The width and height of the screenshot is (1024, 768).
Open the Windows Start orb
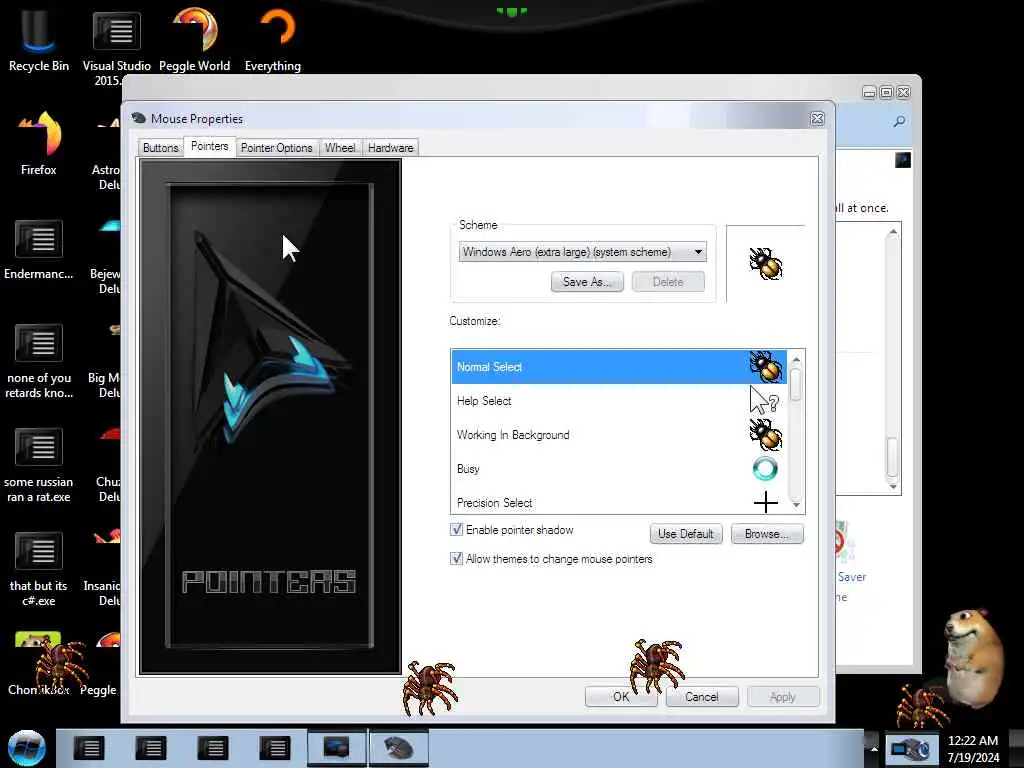click(x=27, y=748)
